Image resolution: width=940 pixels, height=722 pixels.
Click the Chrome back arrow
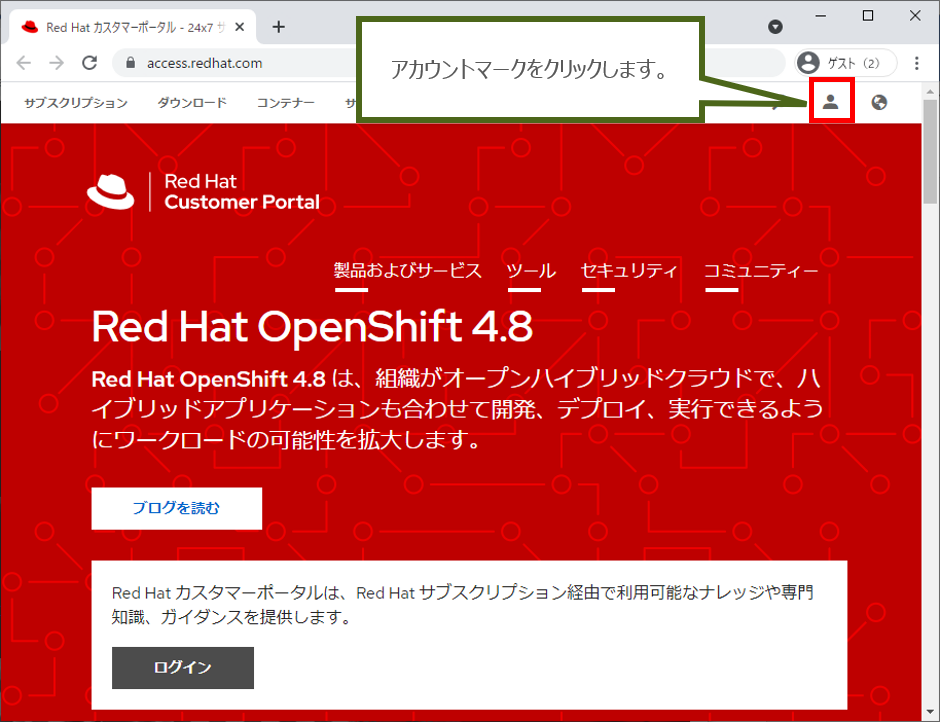coord(23,62)
